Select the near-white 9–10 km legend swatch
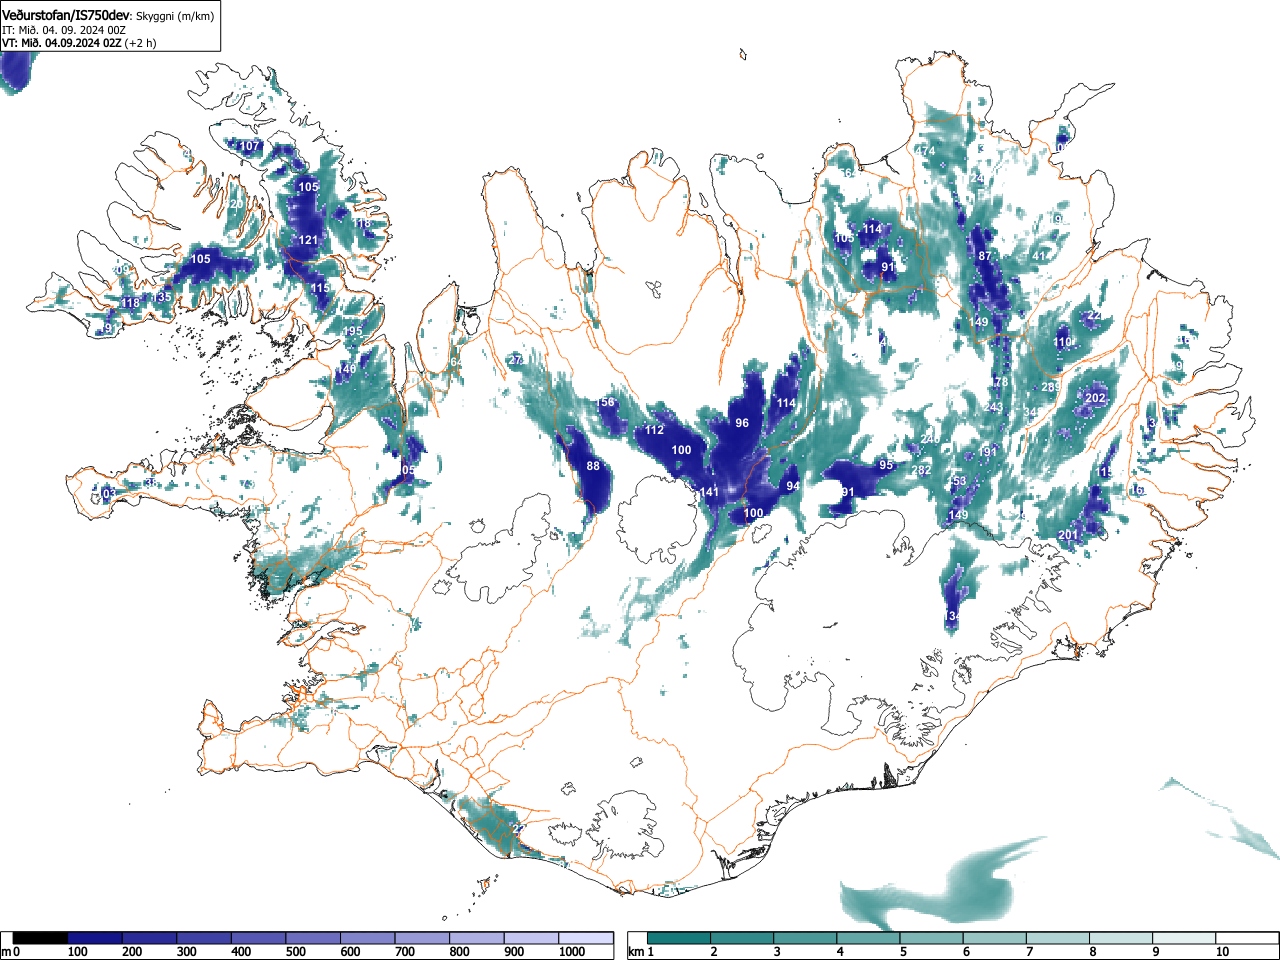 point(1185,938)
